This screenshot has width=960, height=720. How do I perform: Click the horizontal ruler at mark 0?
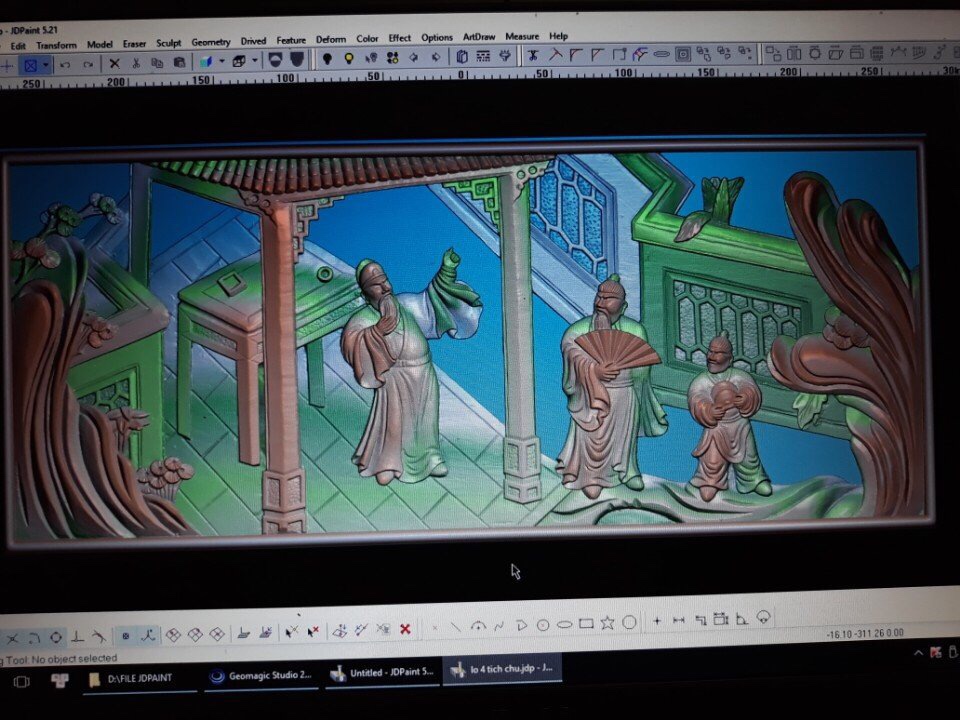(x=462, y=75)
